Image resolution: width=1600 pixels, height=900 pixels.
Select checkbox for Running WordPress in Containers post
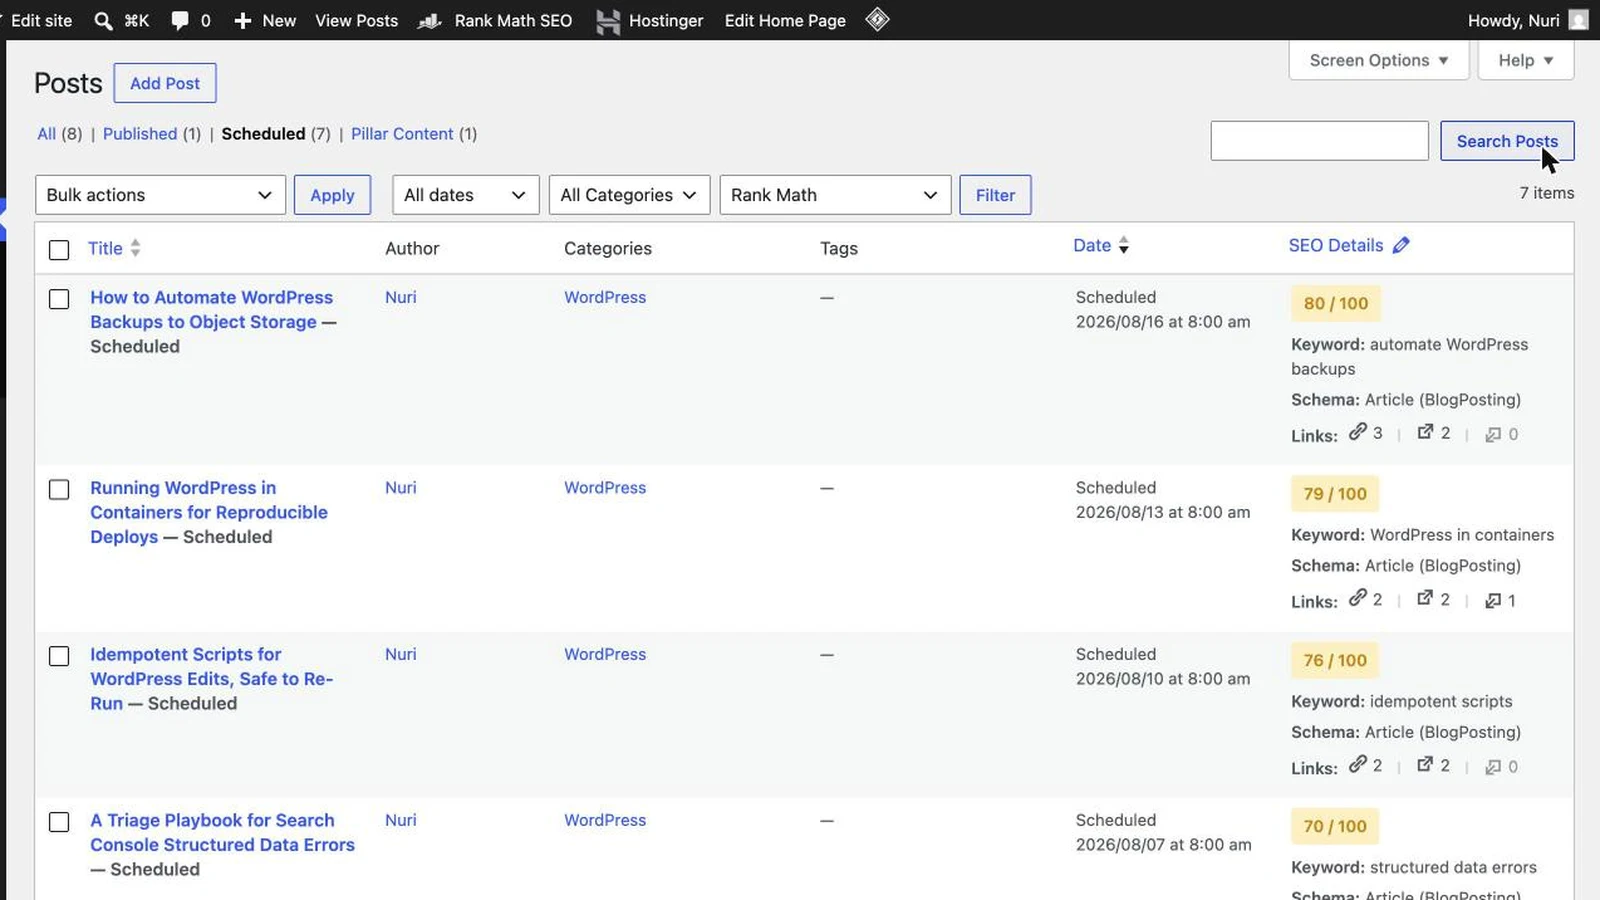coord(59,489)
